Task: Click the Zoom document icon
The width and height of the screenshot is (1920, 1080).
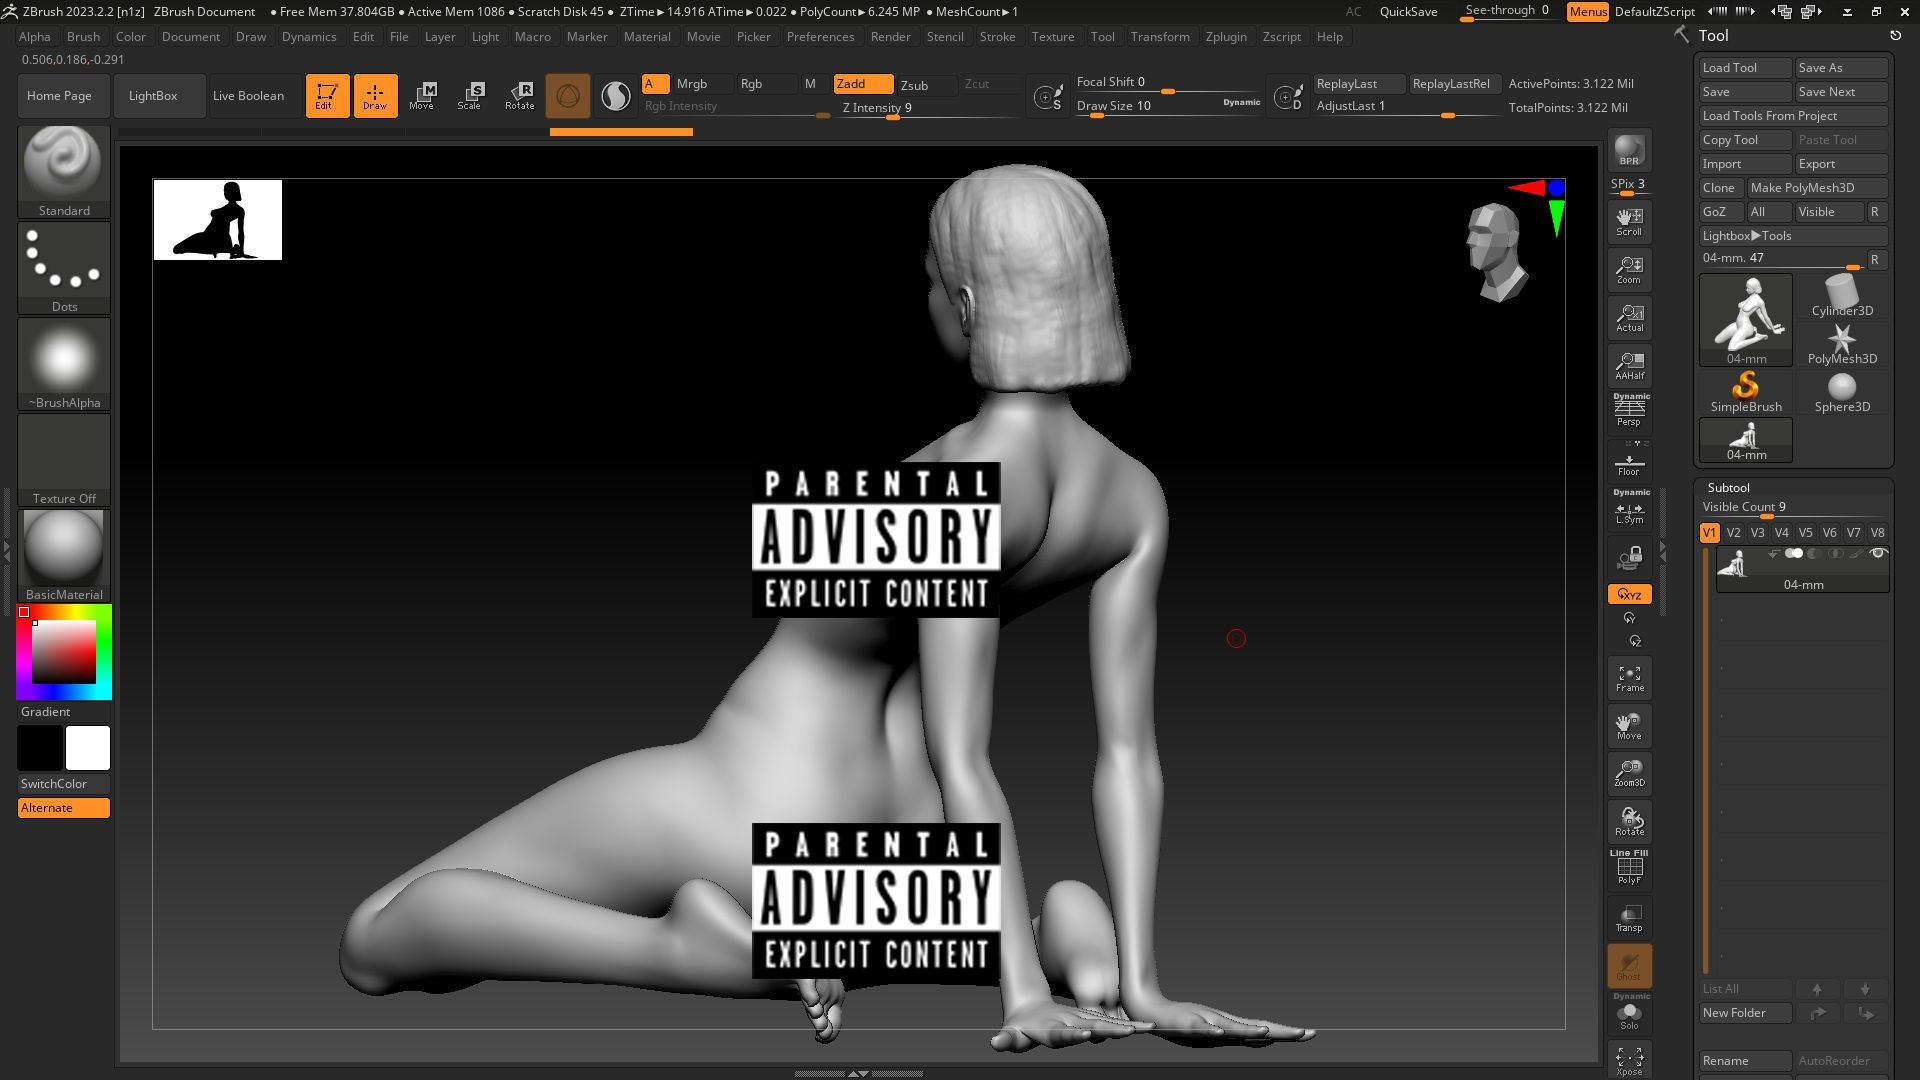Action: click(1629, 269)
